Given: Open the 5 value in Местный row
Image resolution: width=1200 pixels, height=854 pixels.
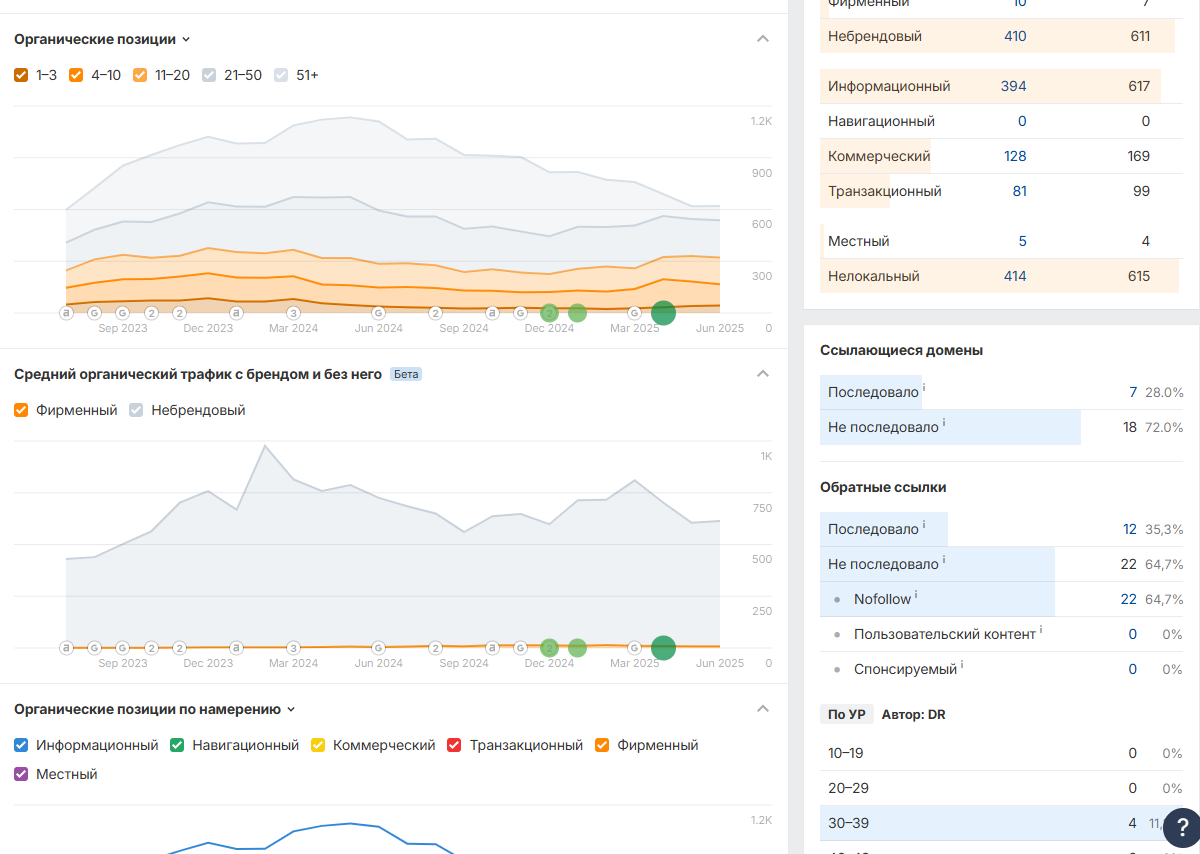Looking at the screenshot, I should coord(1022,241).
